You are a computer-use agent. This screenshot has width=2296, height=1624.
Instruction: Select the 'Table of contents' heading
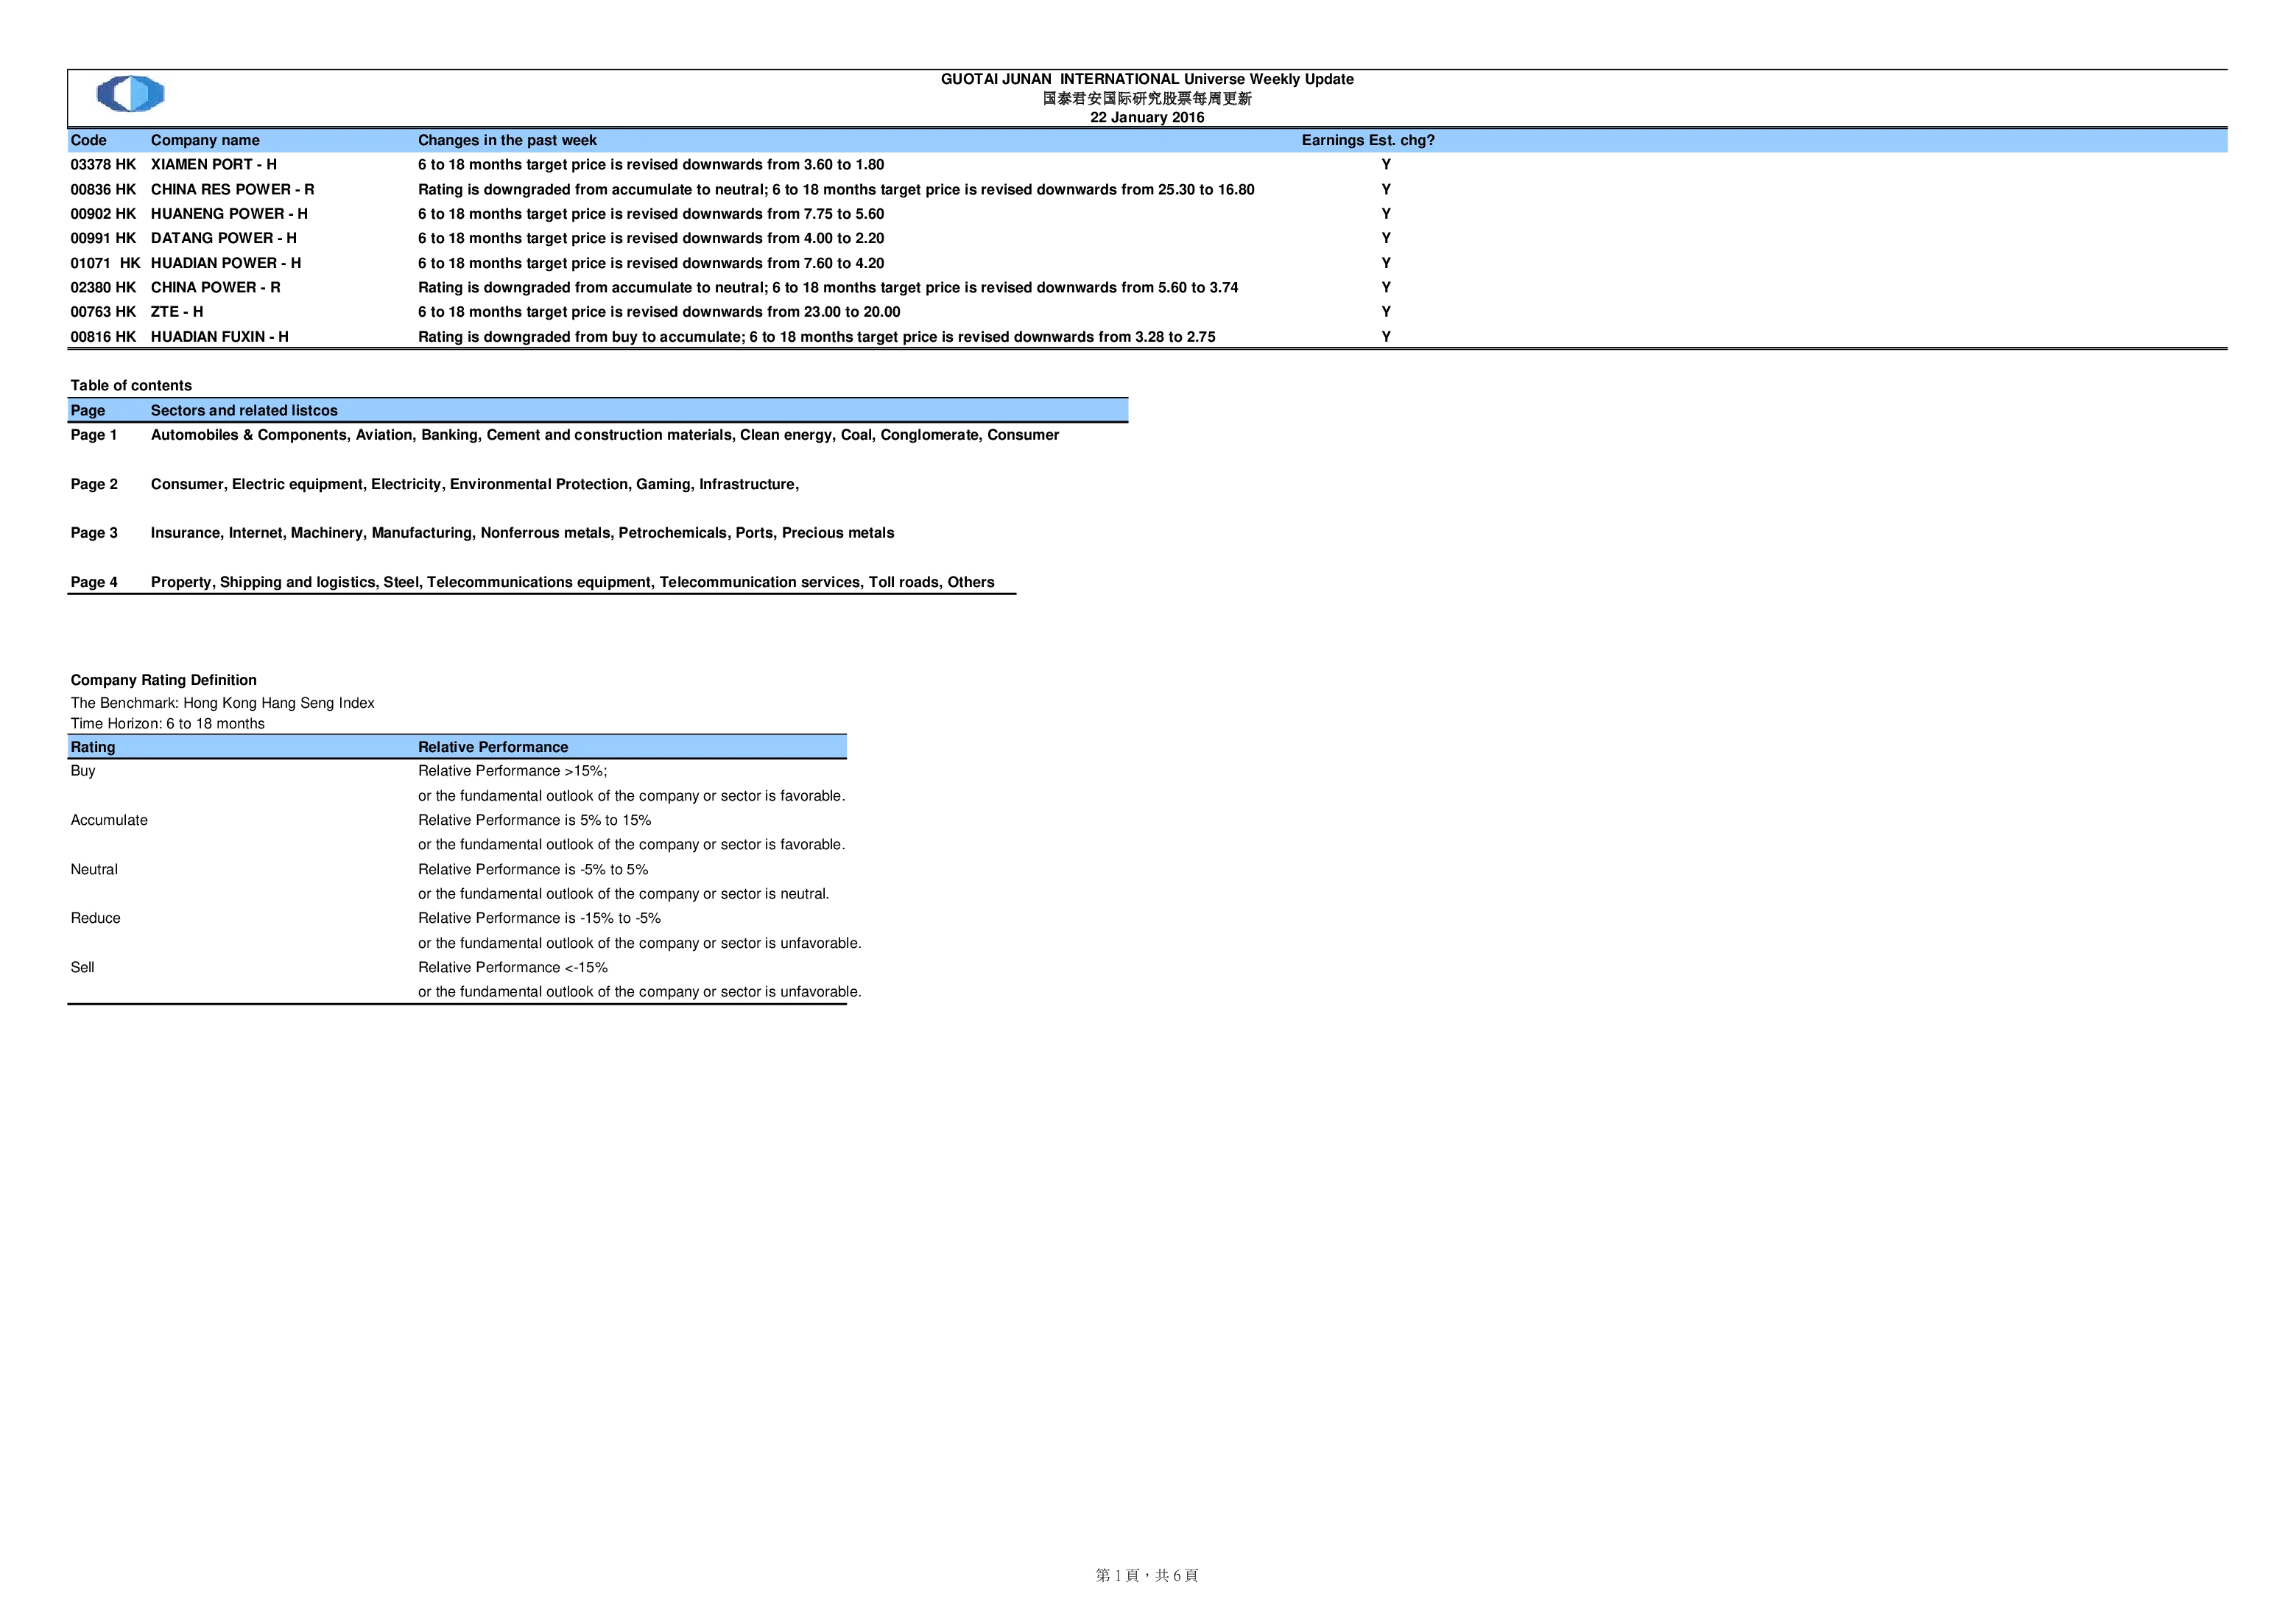131,386
